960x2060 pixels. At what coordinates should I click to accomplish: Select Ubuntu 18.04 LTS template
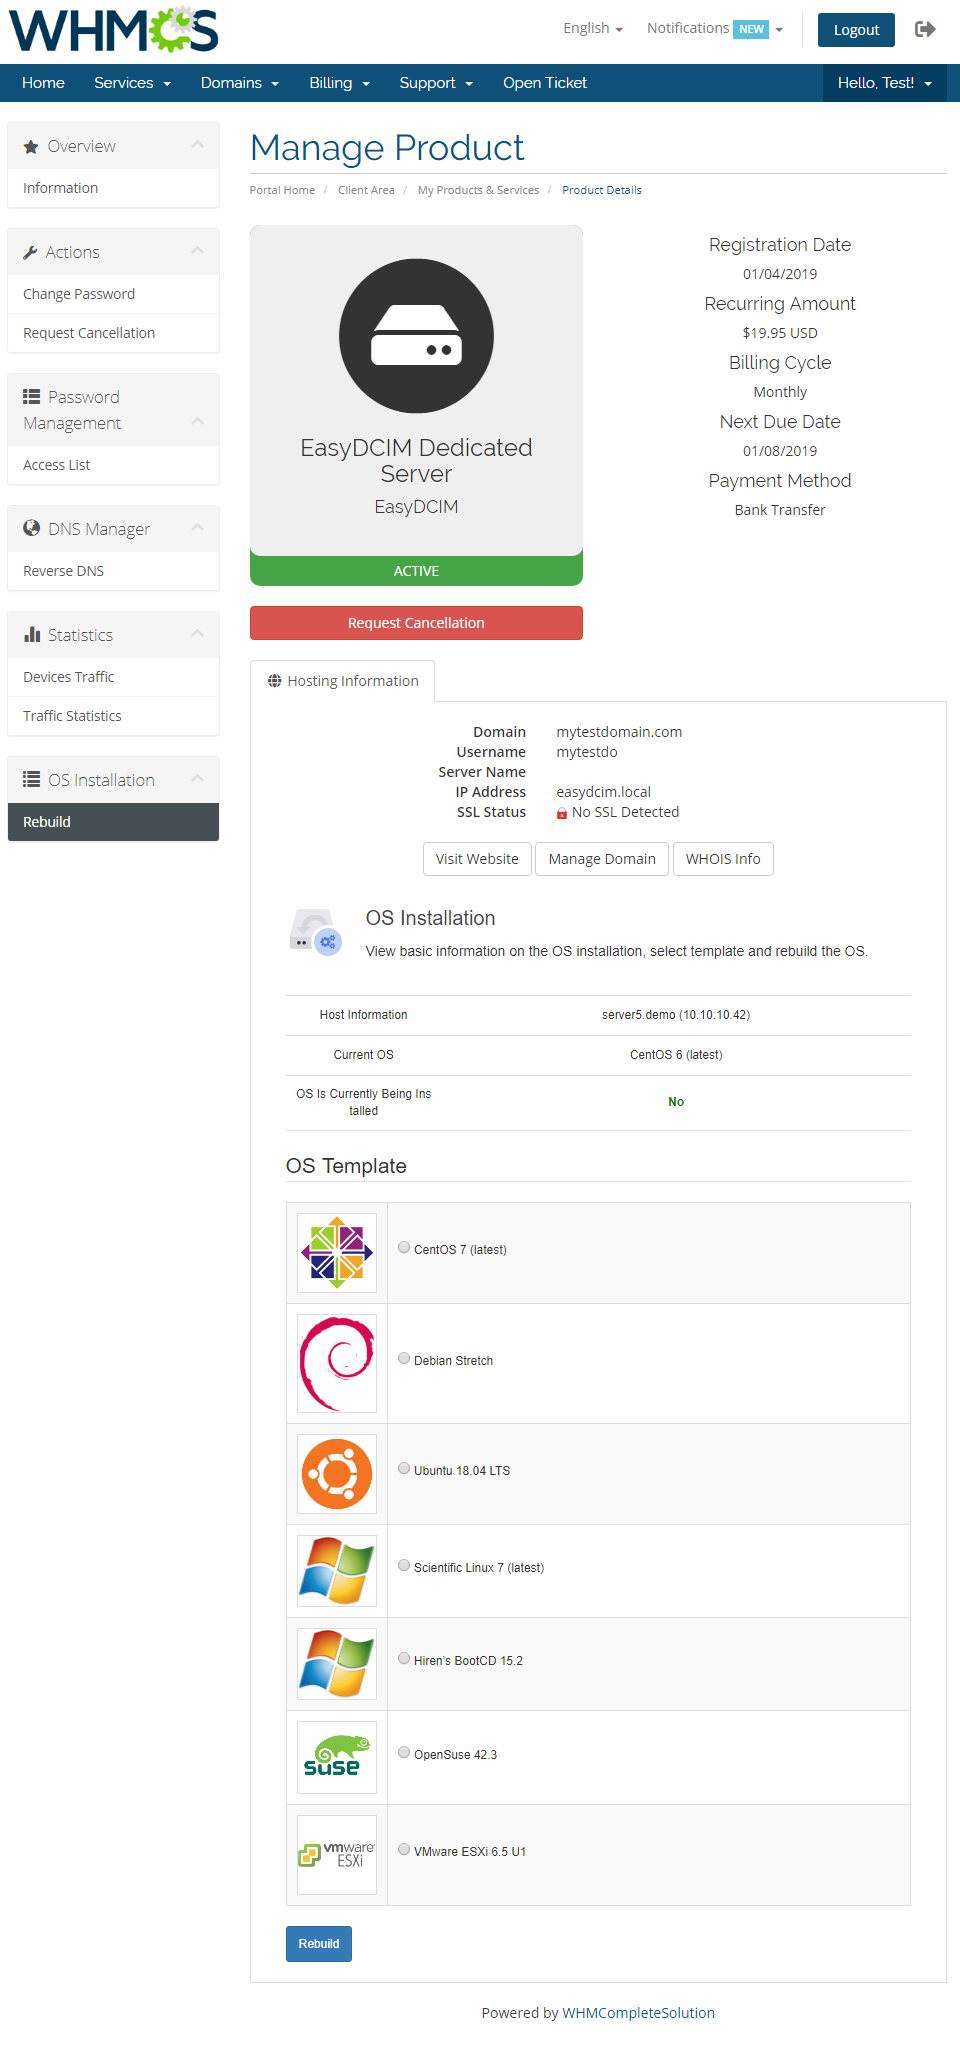click(404, 1469)
